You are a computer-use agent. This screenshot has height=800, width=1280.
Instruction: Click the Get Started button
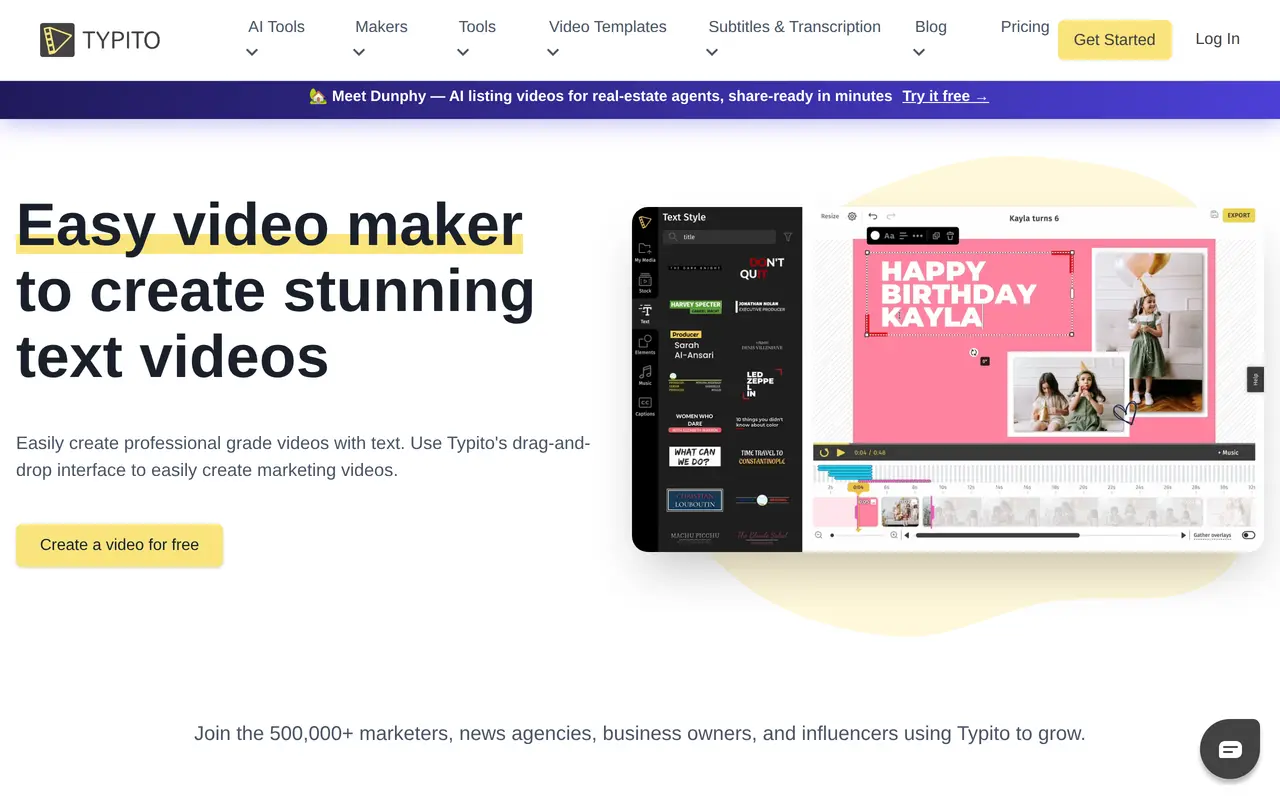click(1114, 40)
